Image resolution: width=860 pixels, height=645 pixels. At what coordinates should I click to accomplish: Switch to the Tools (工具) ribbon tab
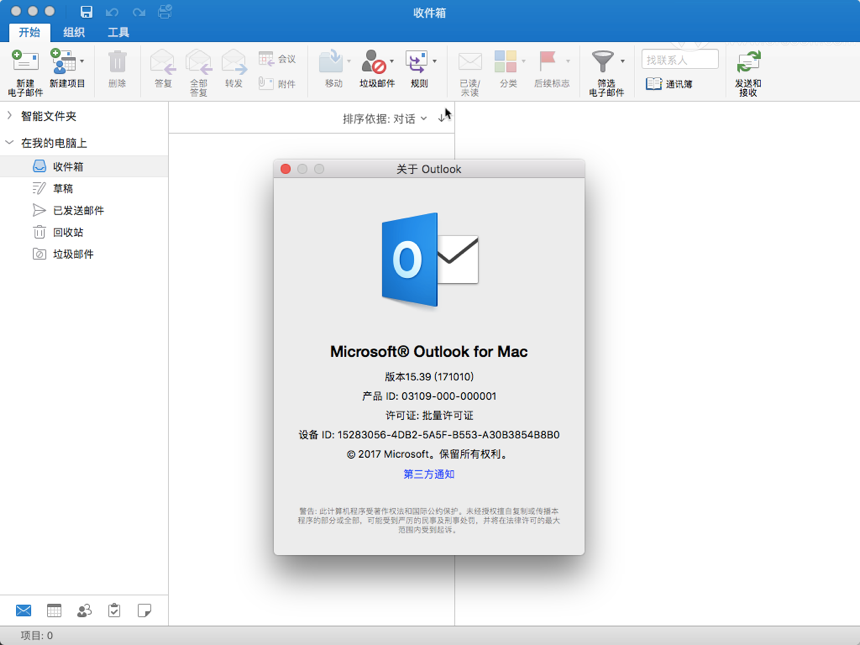coord(118,32)
